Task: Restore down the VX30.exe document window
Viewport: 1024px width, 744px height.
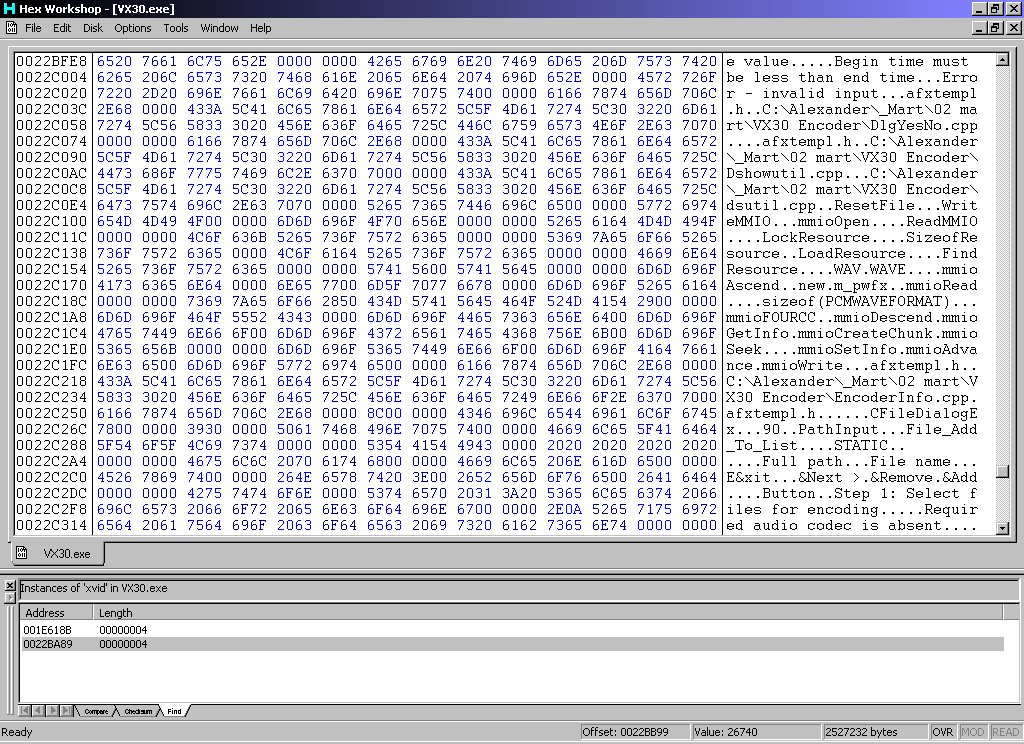Action: point(996,28)
